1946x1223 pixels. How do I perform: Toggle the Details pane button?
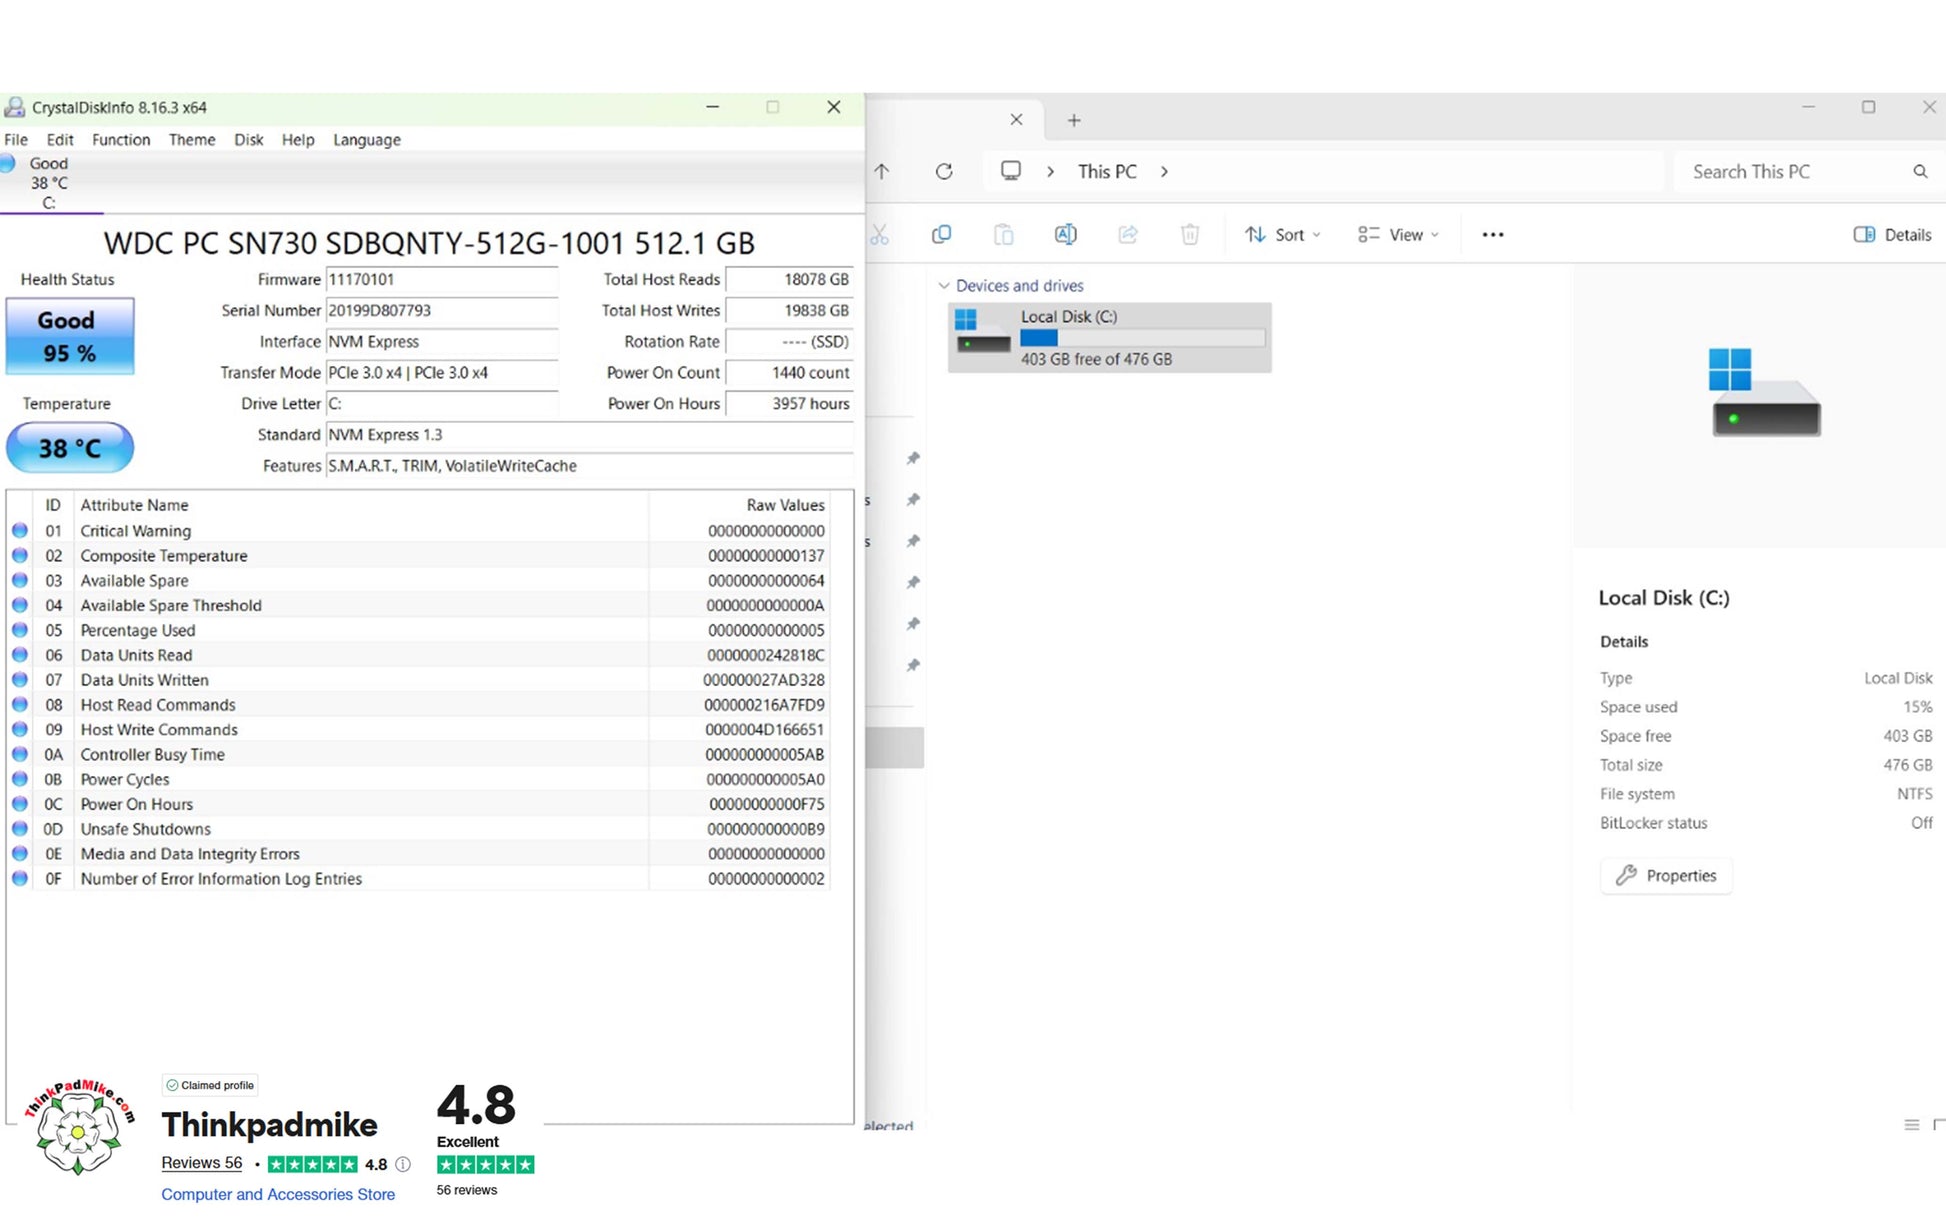coord(1892,234)
